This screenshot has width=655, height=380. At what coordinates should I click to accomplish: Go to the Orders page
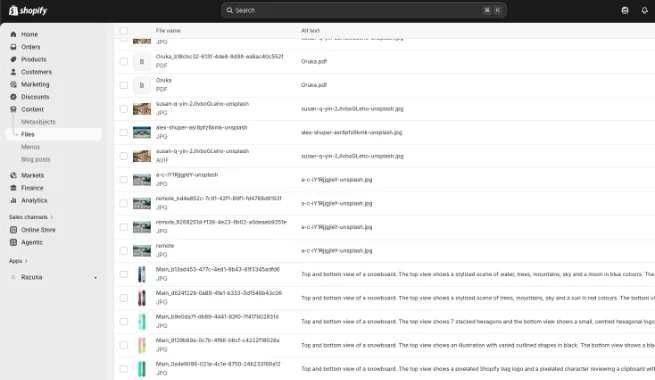coord(30,47)
